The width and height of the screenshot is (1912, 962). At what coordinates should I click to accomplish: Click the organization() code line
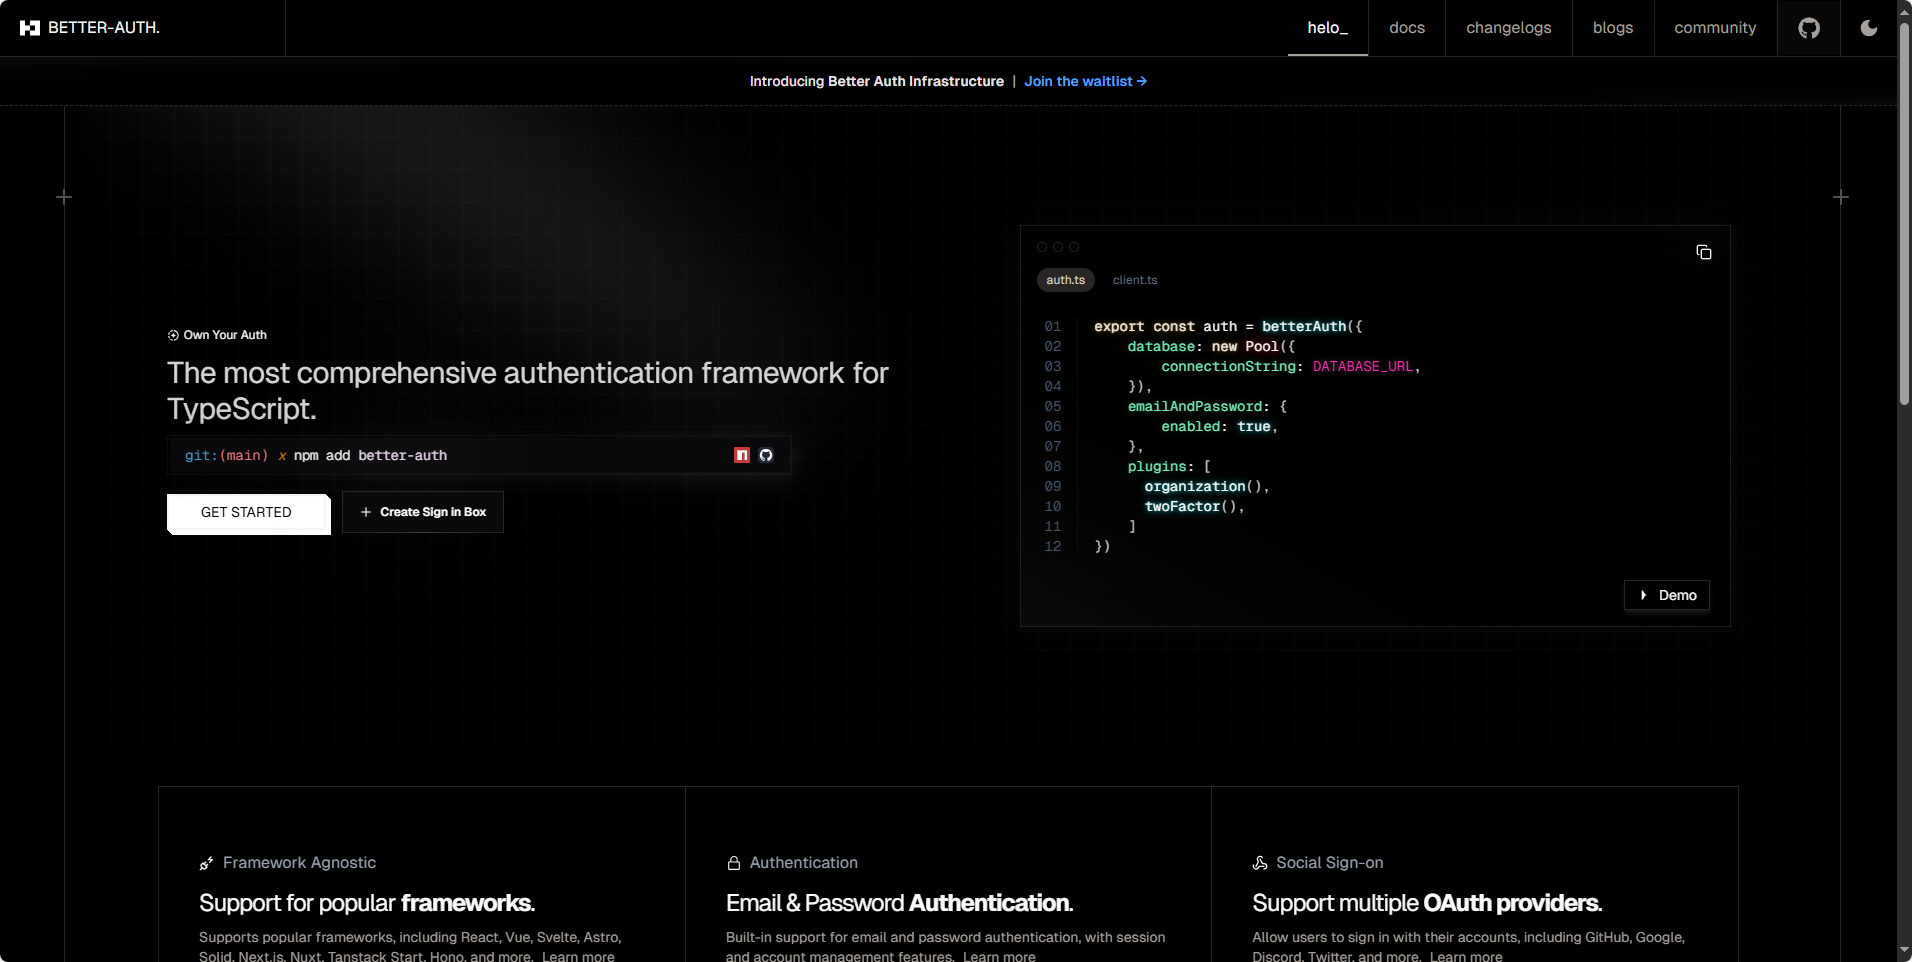[x=1207, y=487]
